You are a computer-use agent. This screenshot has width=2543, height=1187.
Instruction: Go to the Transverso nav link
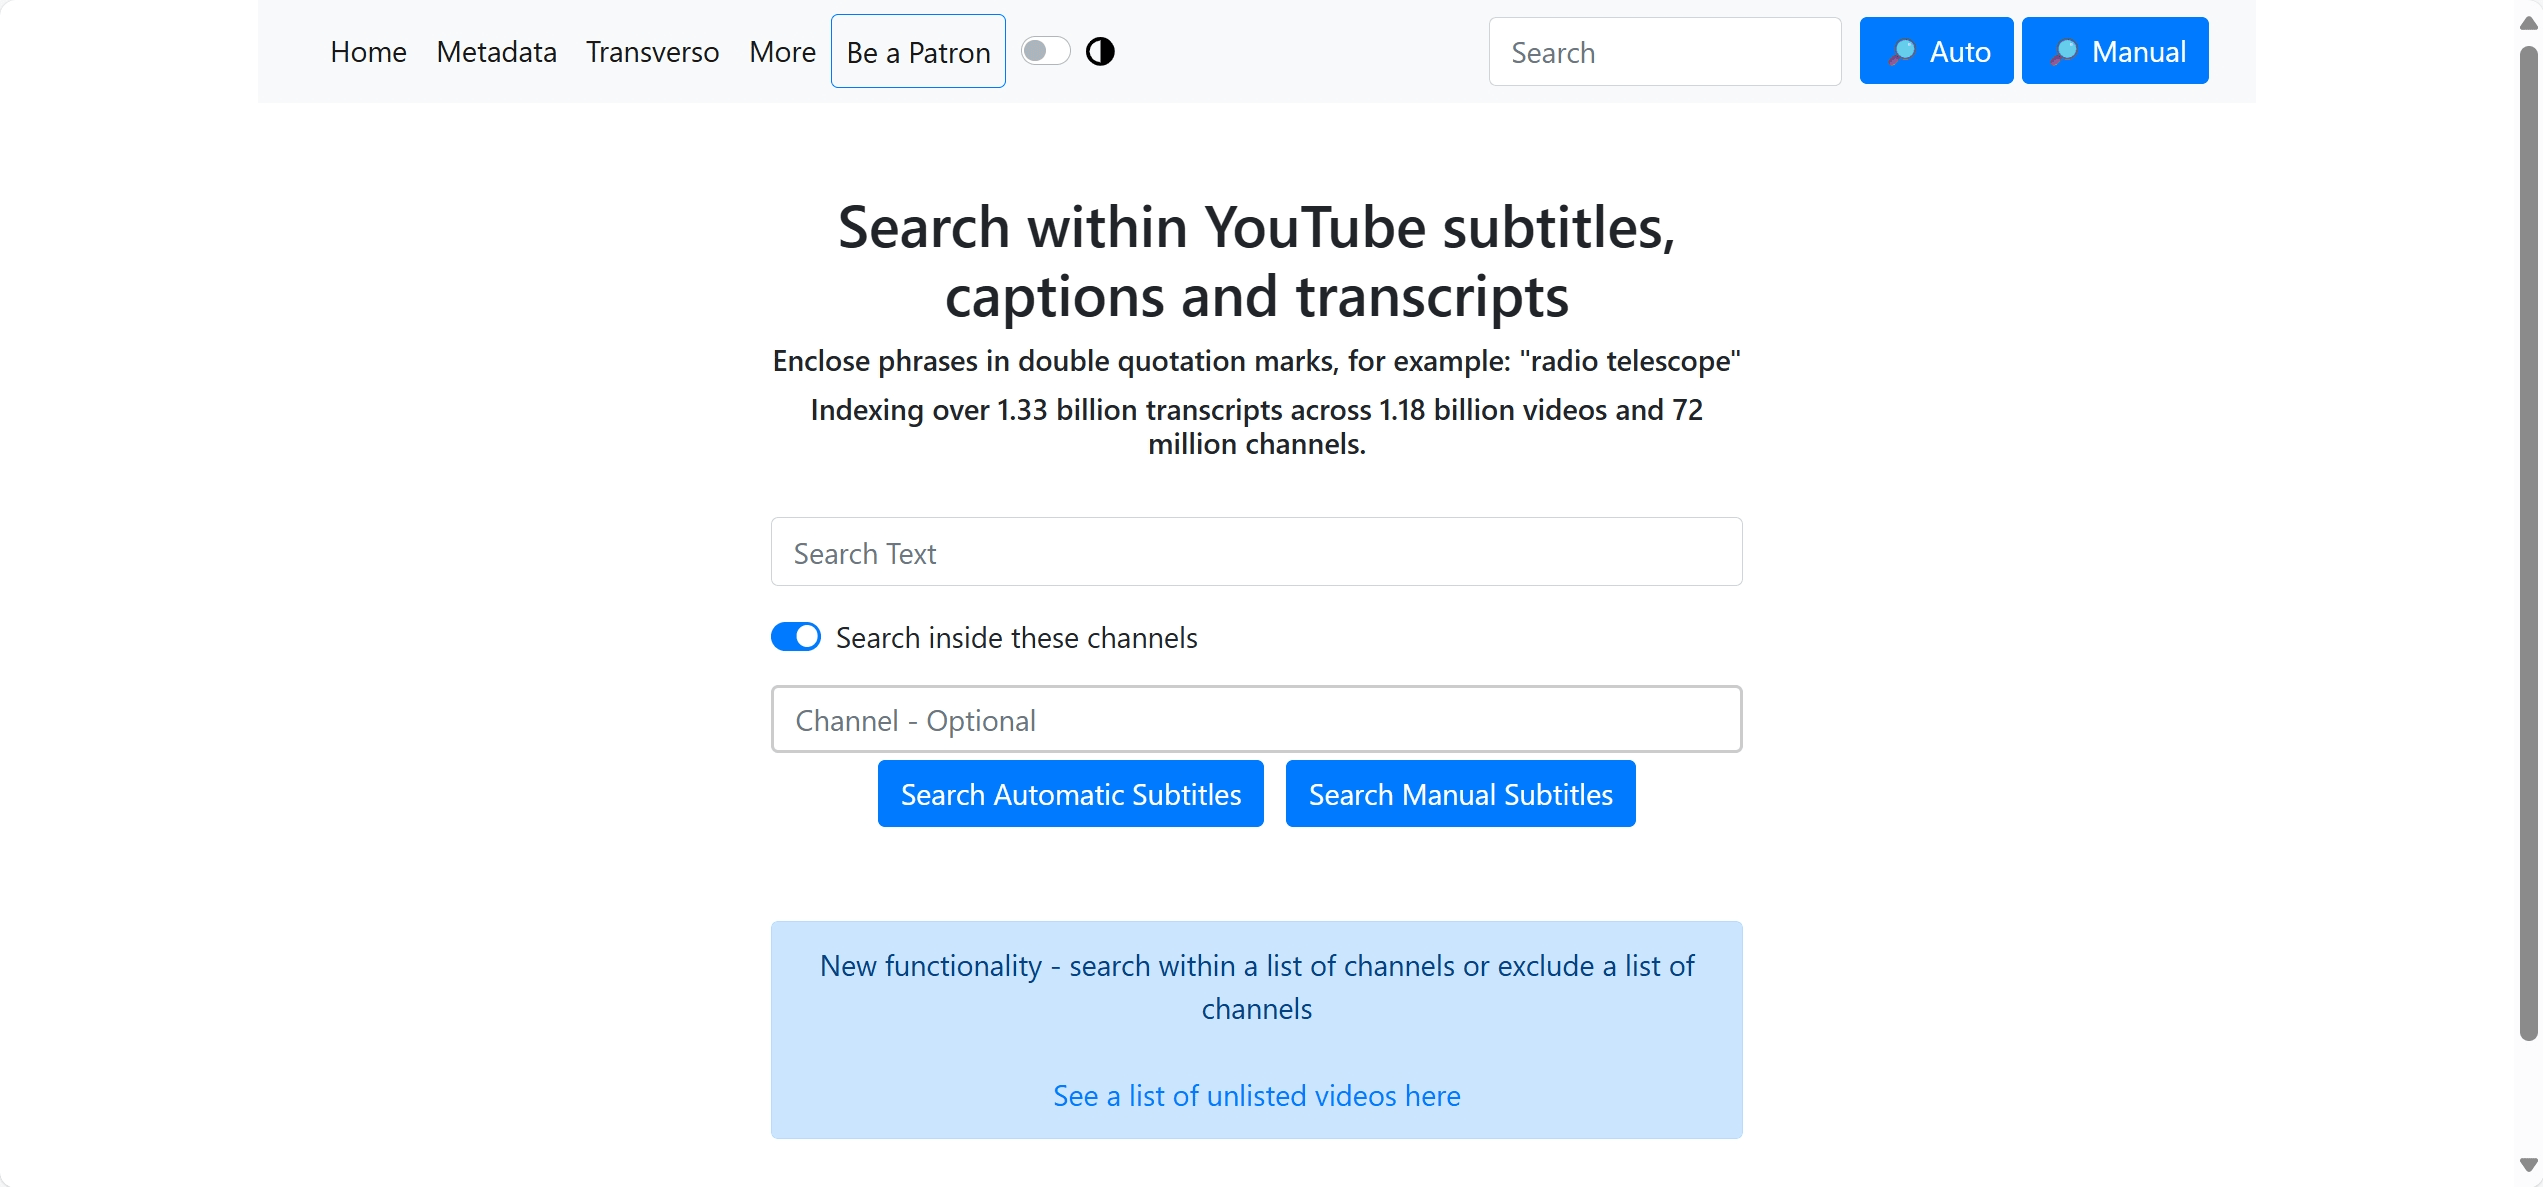pos(652,51)
